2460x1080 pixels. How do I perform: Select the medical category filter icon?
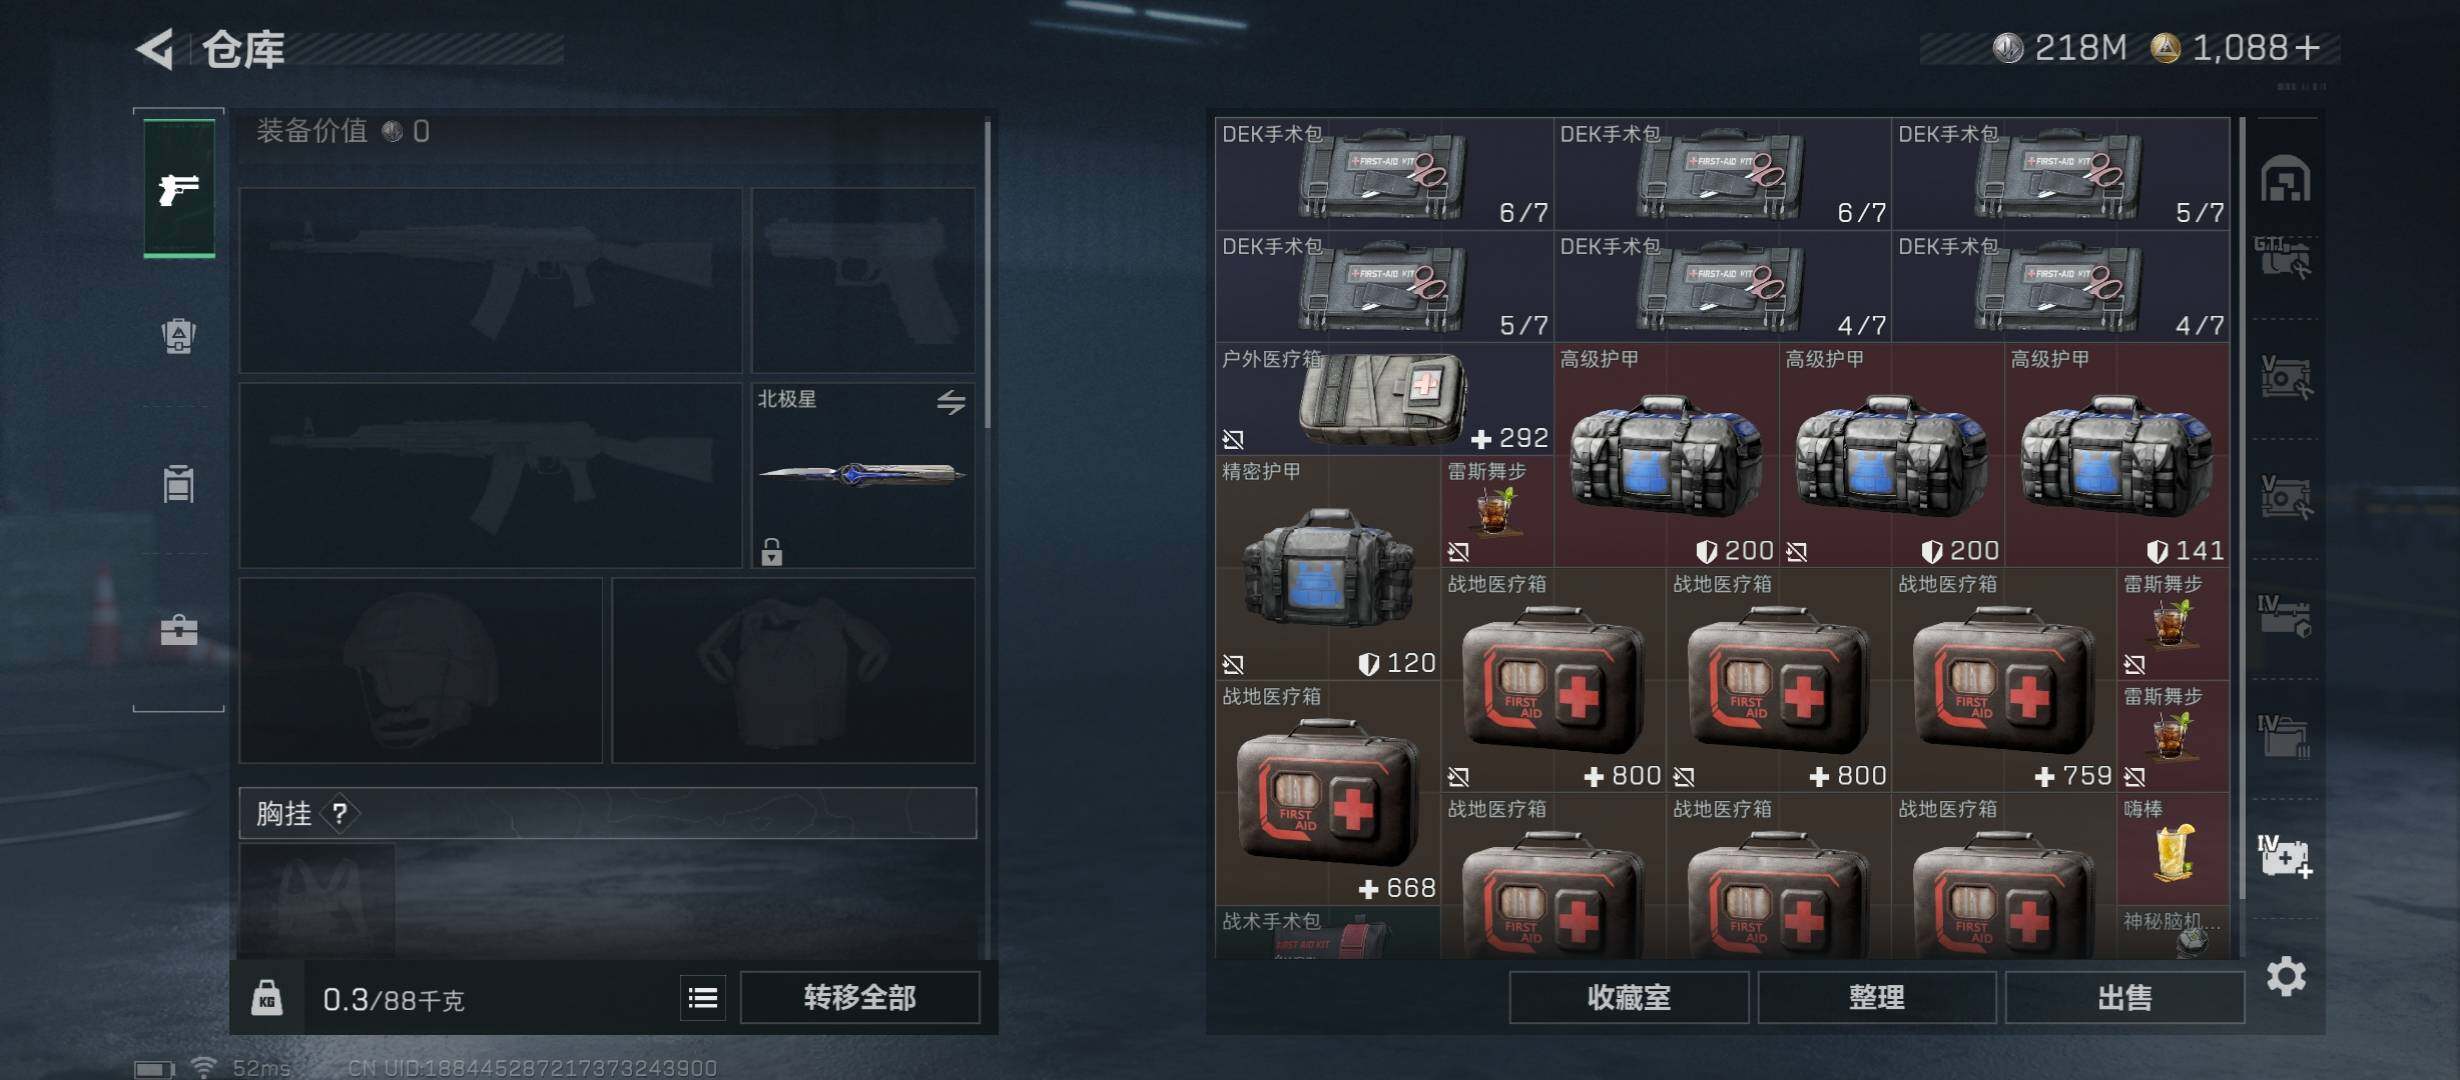click(2285, 856)
